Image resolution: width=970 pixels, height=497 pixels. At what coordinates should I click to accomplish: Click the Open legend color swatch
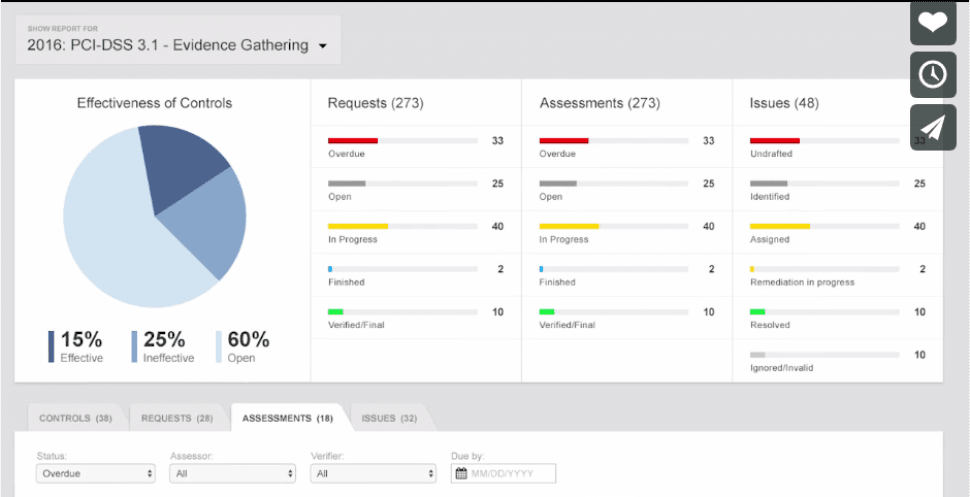point(218,347)
